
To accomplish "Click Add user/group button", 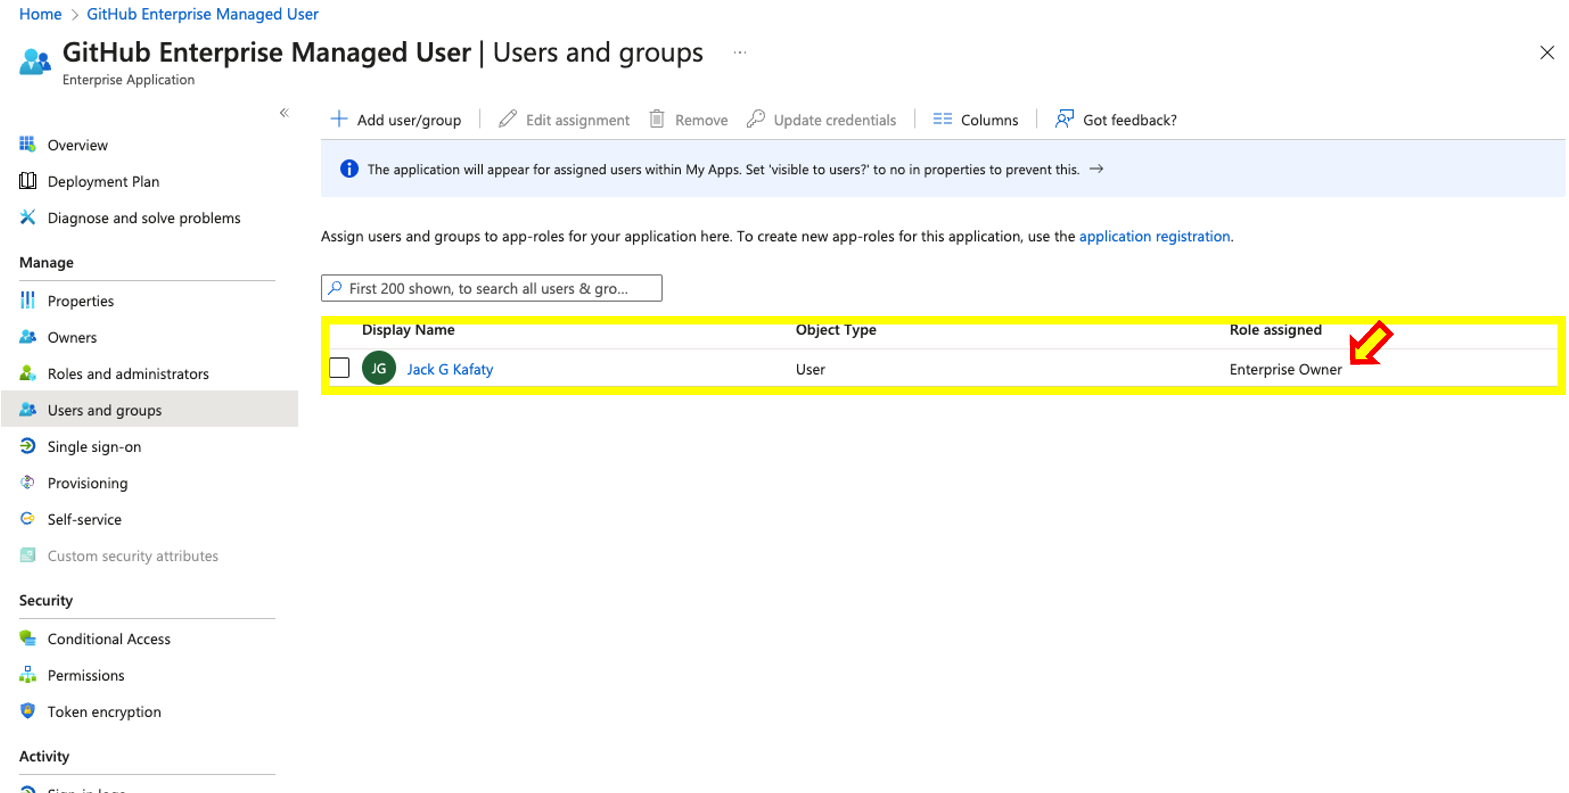I will [396, 120].
